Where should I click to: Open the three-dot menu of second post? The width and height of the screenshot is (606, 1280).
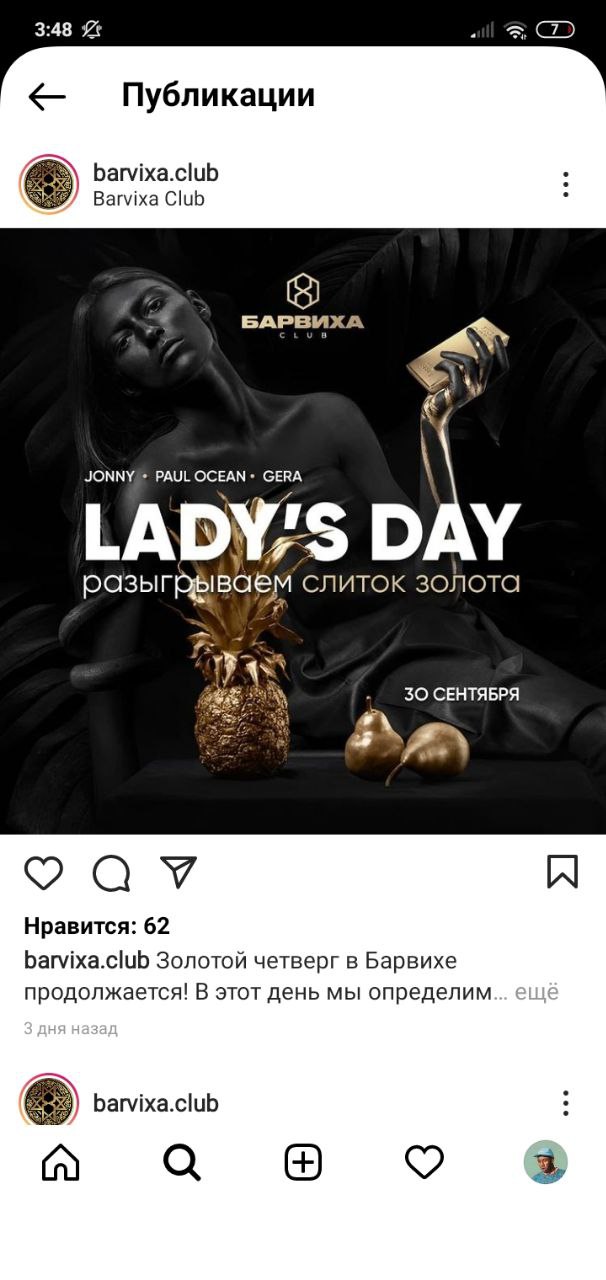coord(566,1103)
